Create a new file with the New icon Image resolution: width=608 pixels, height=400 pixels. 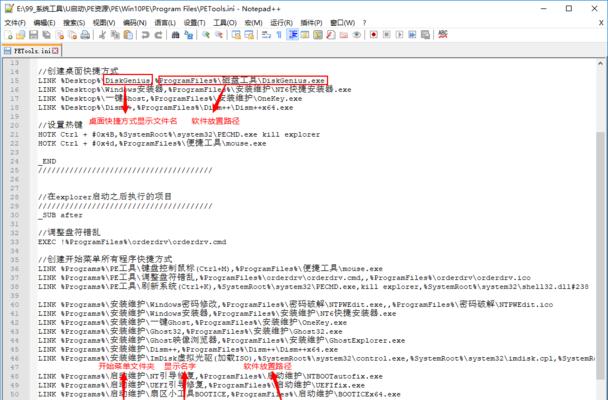pyautogui.click(x=9, y=35)
